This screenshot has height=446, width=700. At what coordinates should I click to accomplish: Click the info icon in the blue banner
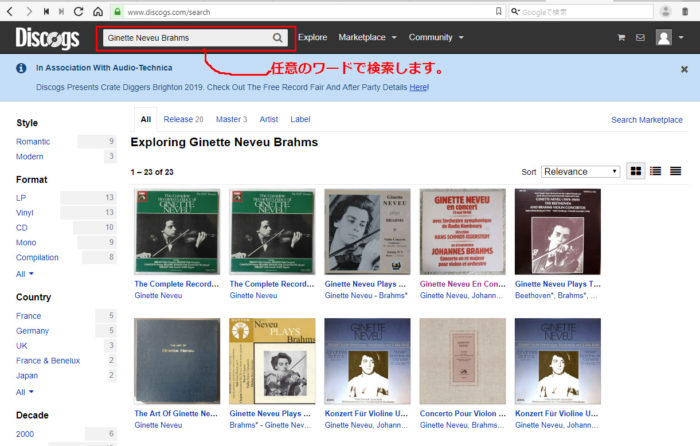21,68
